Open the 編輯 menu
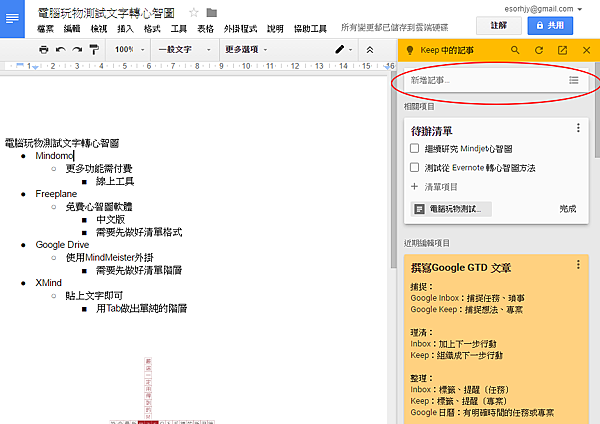600x424 pixels. coord(72,29)
